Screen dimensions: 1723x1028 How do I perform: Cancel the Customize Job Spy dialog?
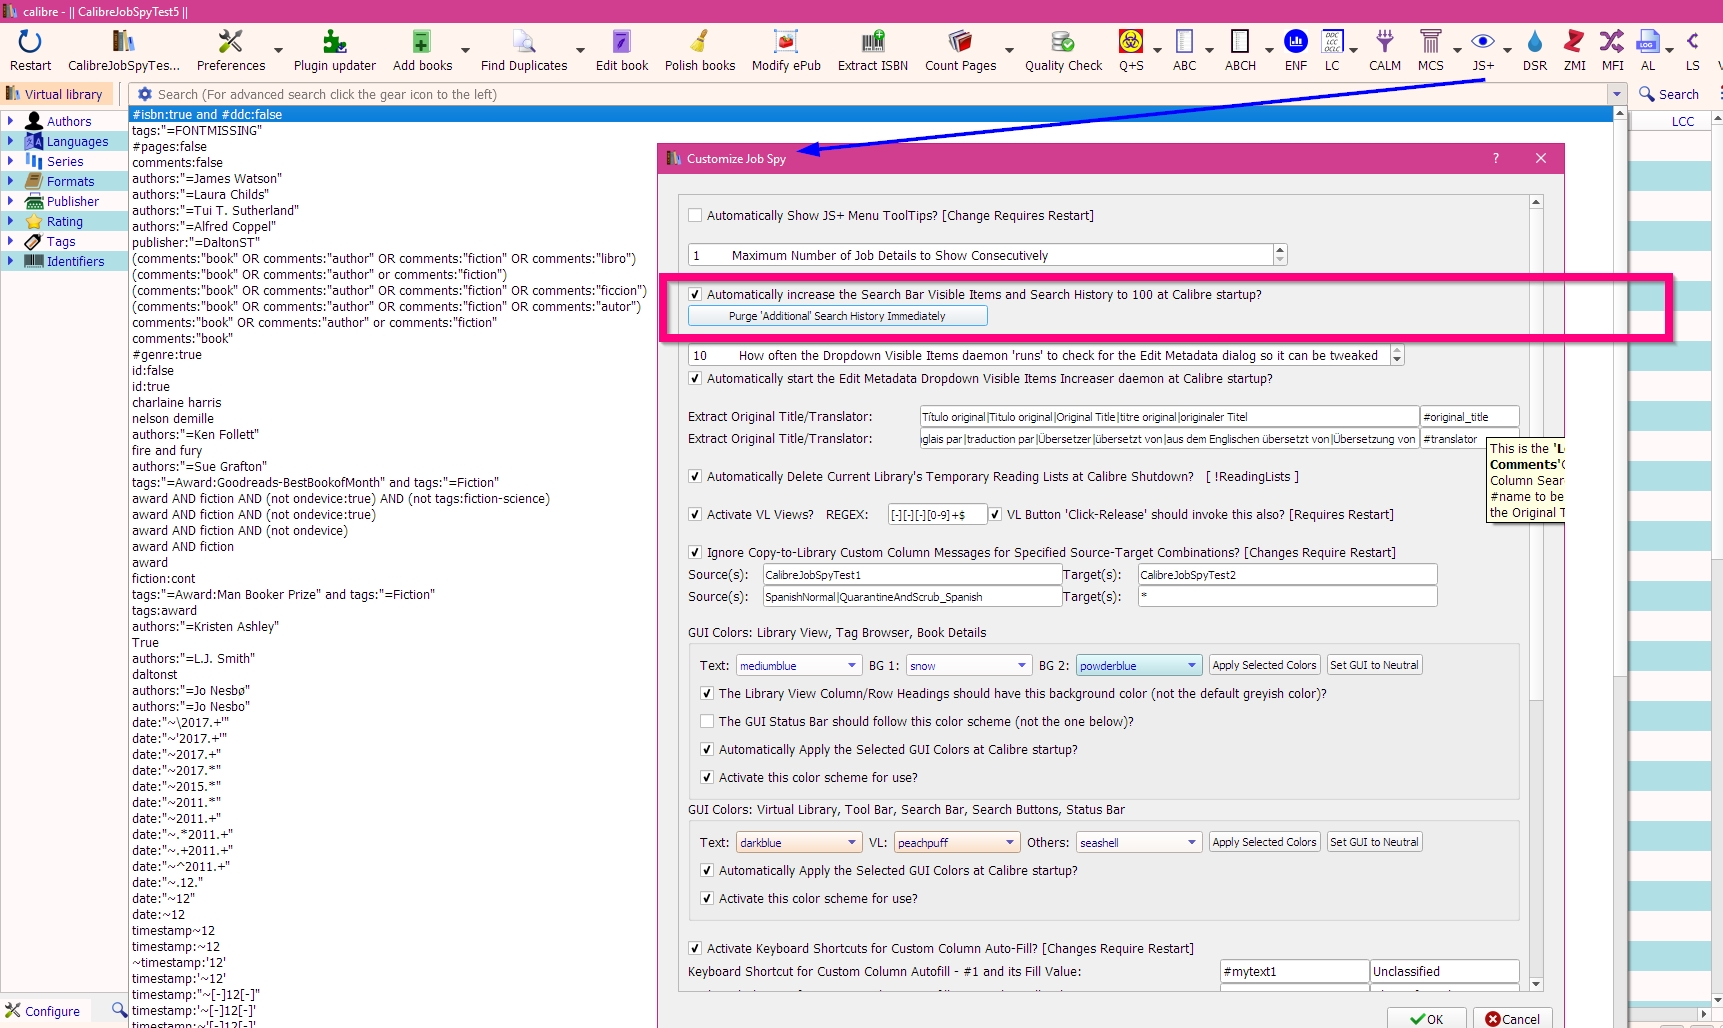[1512, 1018]
